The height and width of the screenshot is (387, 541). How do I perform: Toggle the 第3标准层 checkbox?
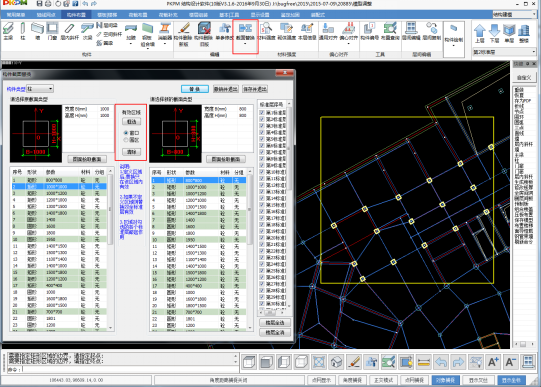pos(262,126)
